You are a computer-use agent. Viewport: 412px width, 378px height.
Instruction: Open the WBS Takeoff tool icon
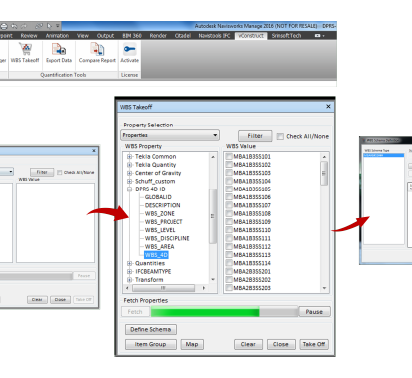click(x=25, y=49)
